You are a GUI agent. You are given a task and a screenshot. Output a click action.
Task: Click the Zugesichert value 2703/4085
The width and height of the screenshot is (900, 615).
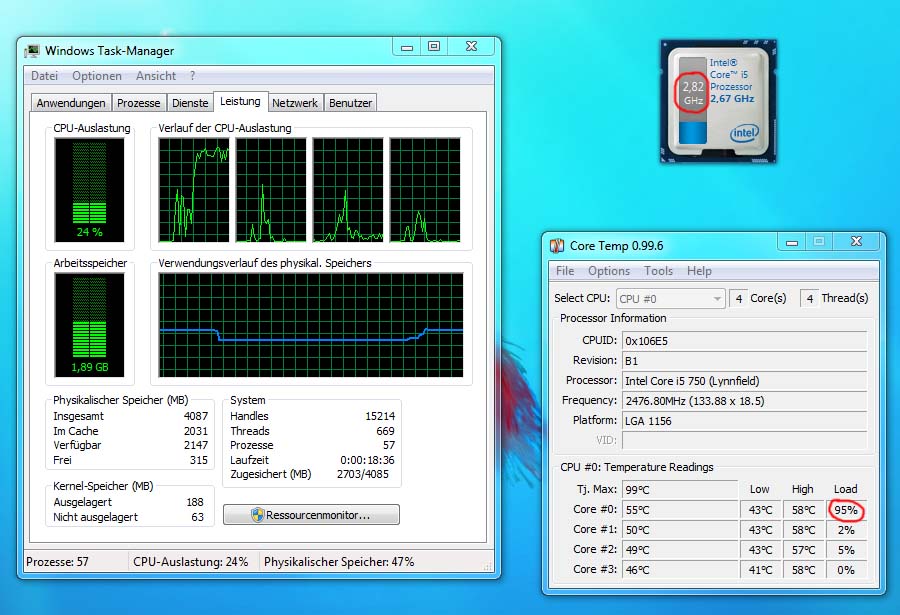click(363, 474)
